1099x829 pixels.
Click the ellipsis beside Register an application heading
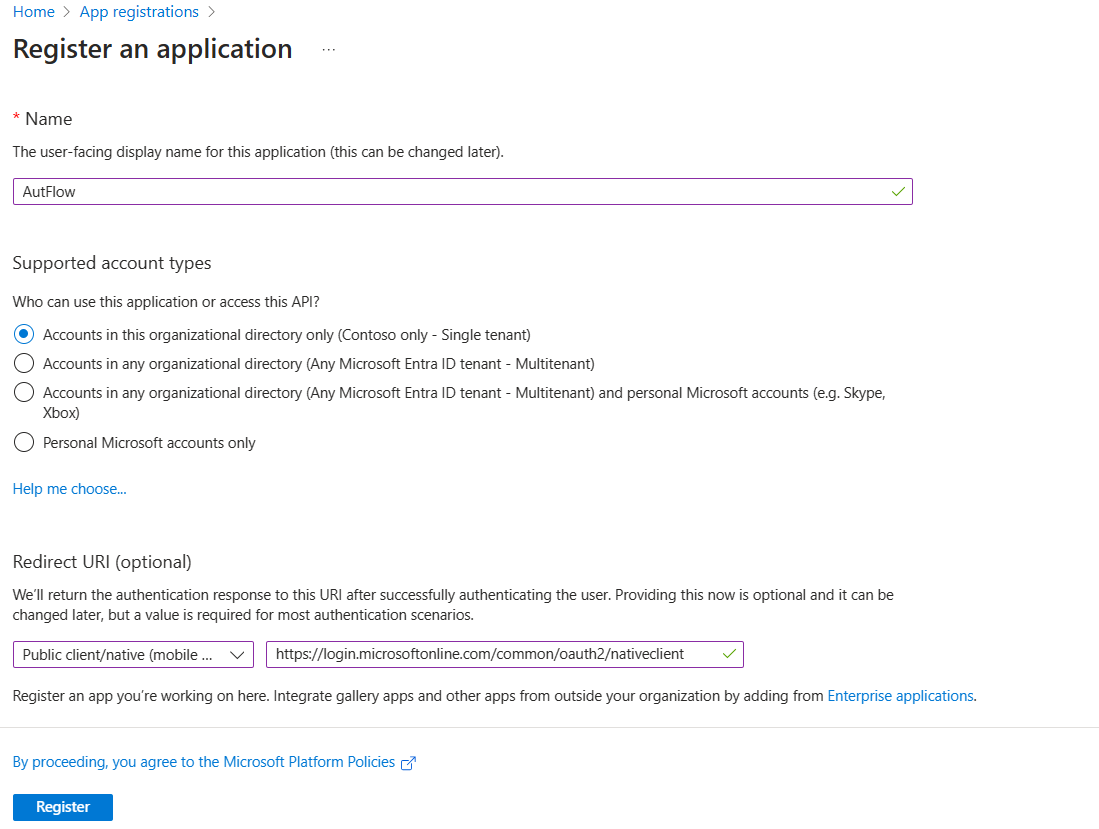328,47
